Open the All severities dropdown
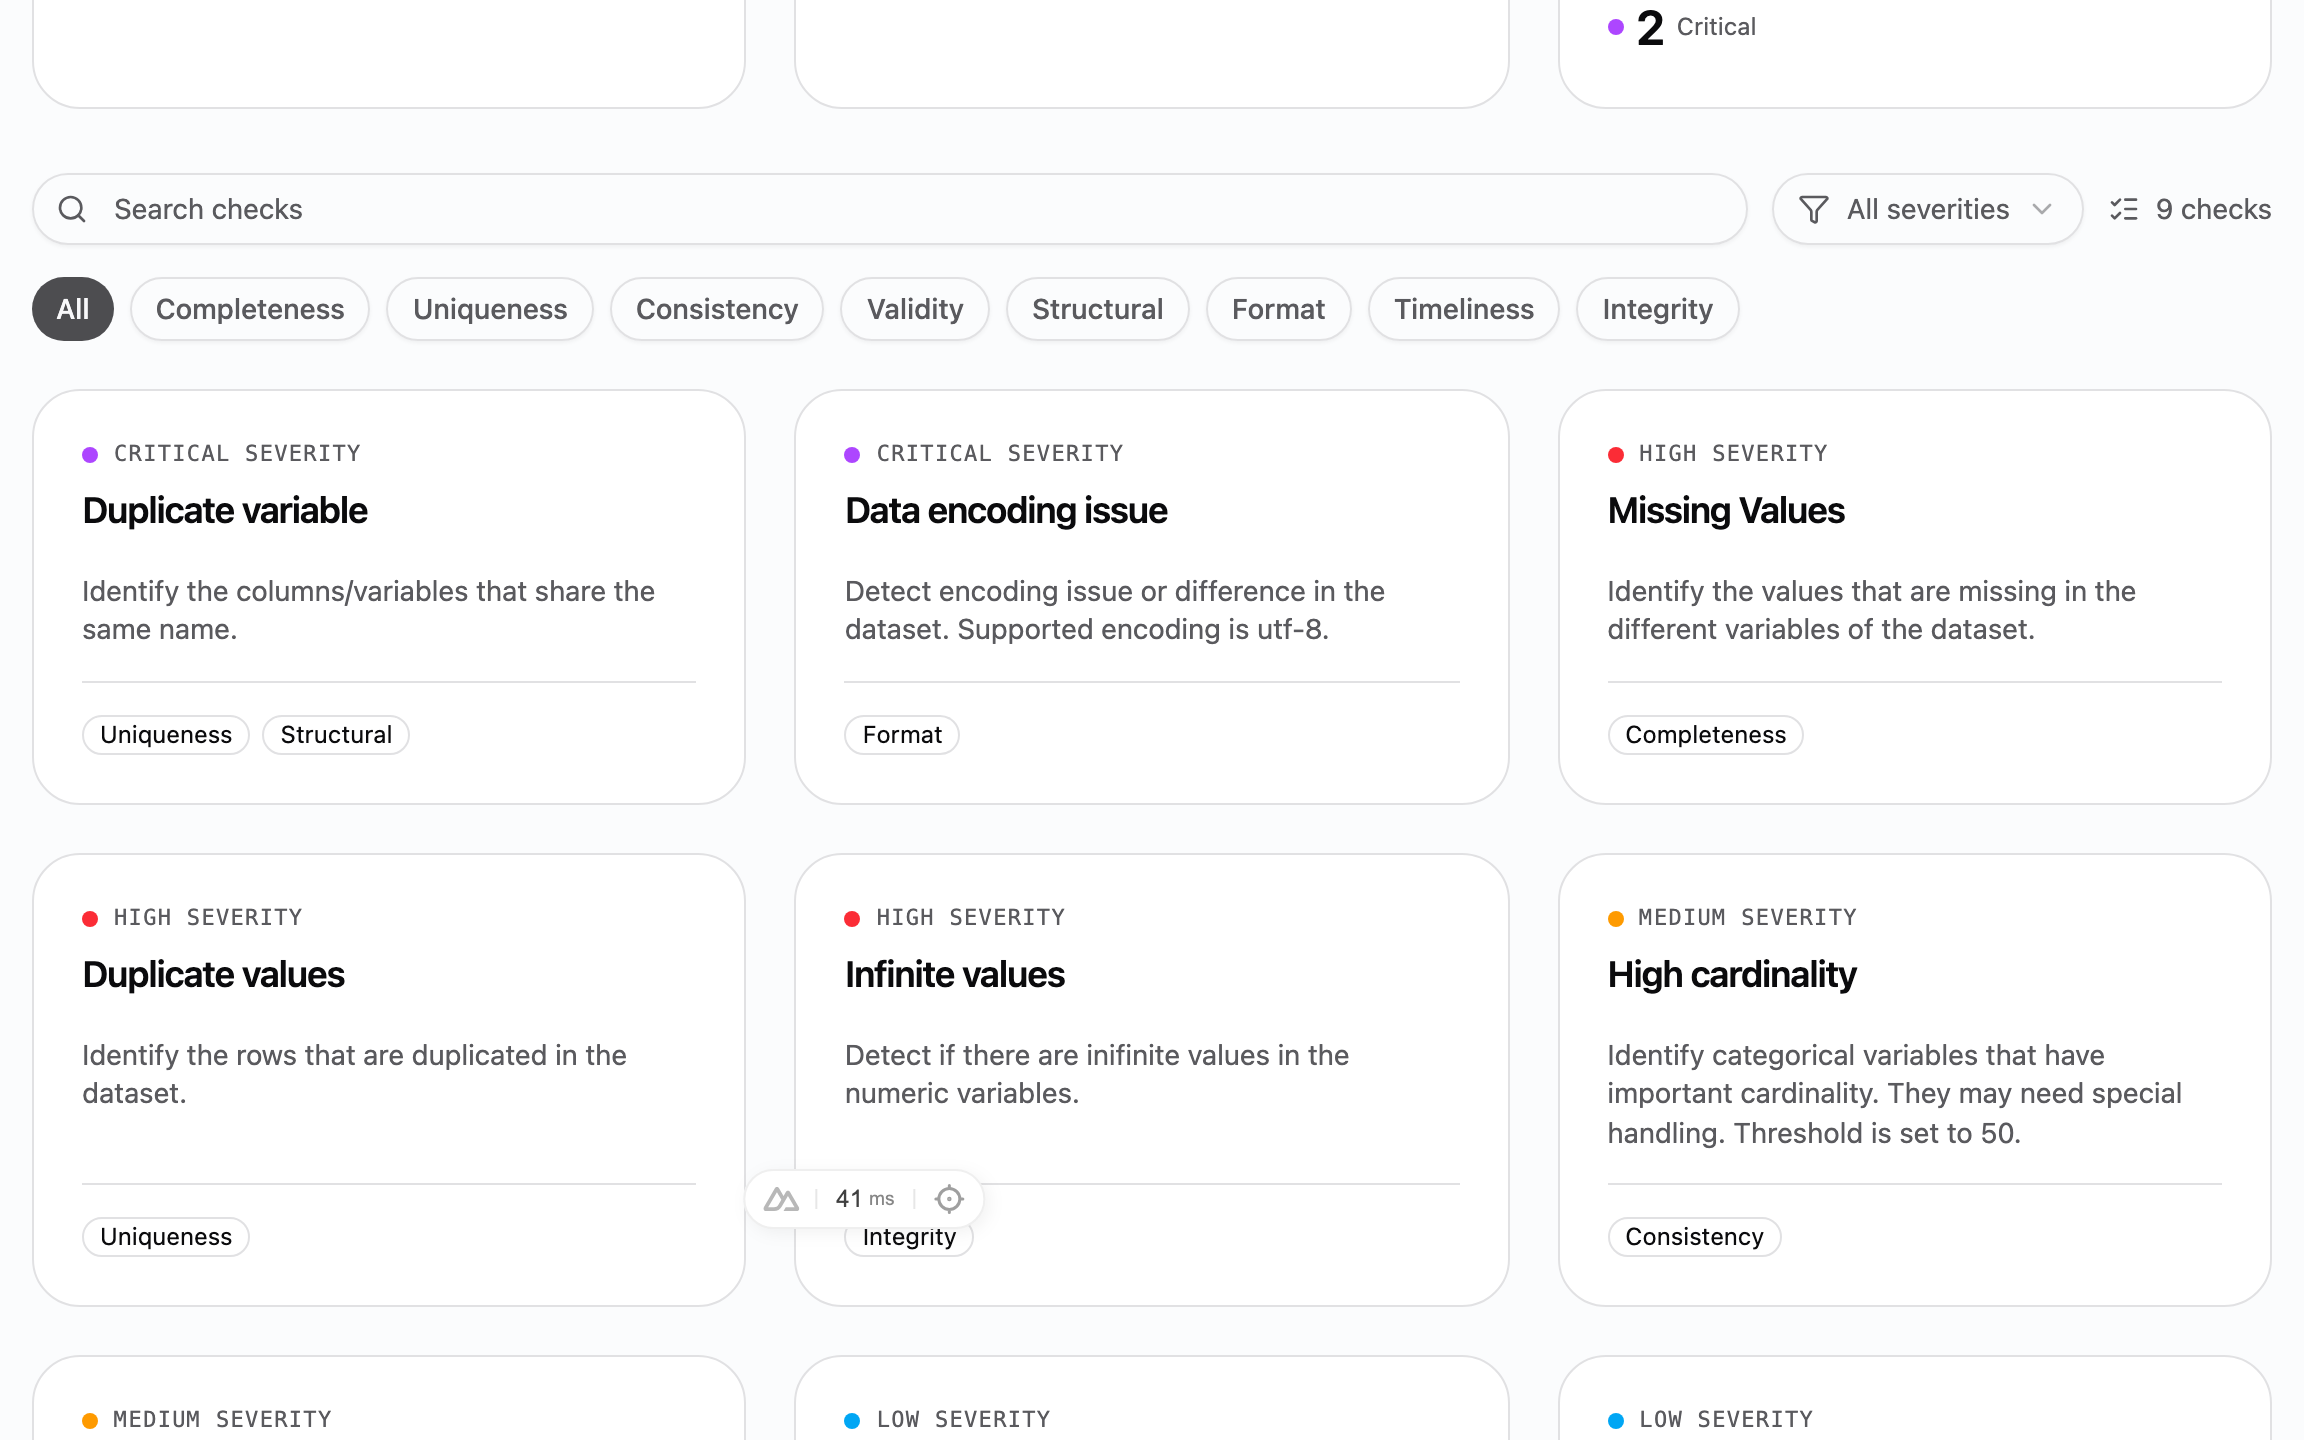 coord(1927,209)
